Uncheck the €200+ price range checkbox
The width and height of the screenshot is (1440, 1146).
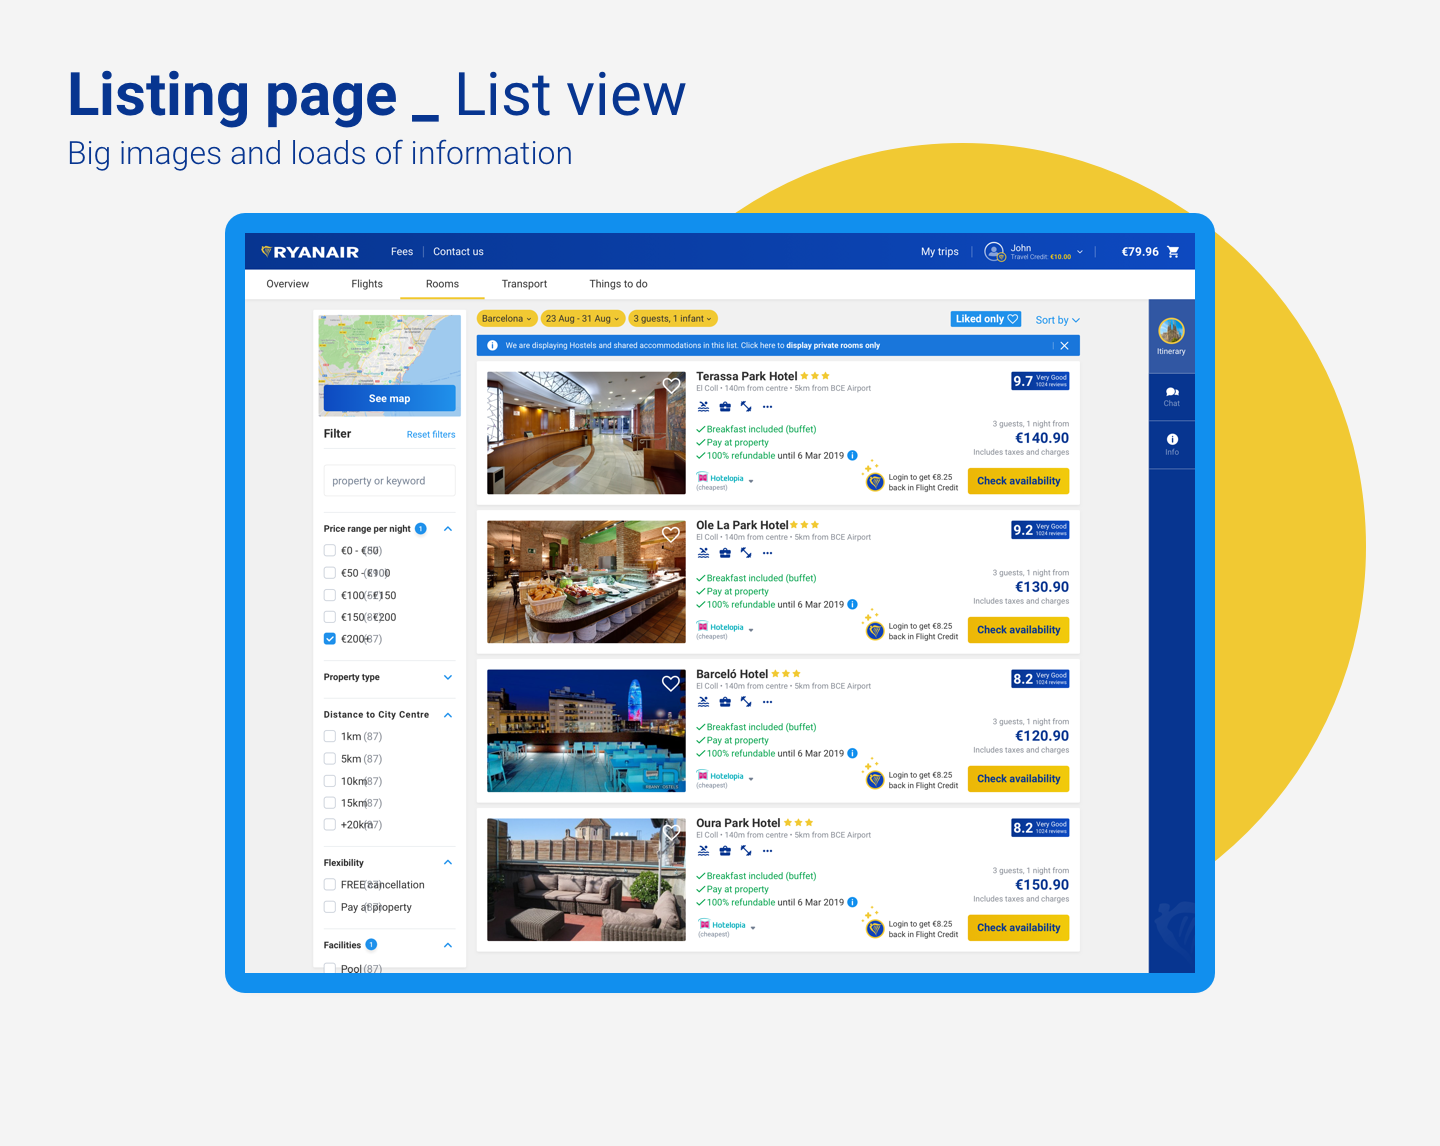[x=330, y=639]
